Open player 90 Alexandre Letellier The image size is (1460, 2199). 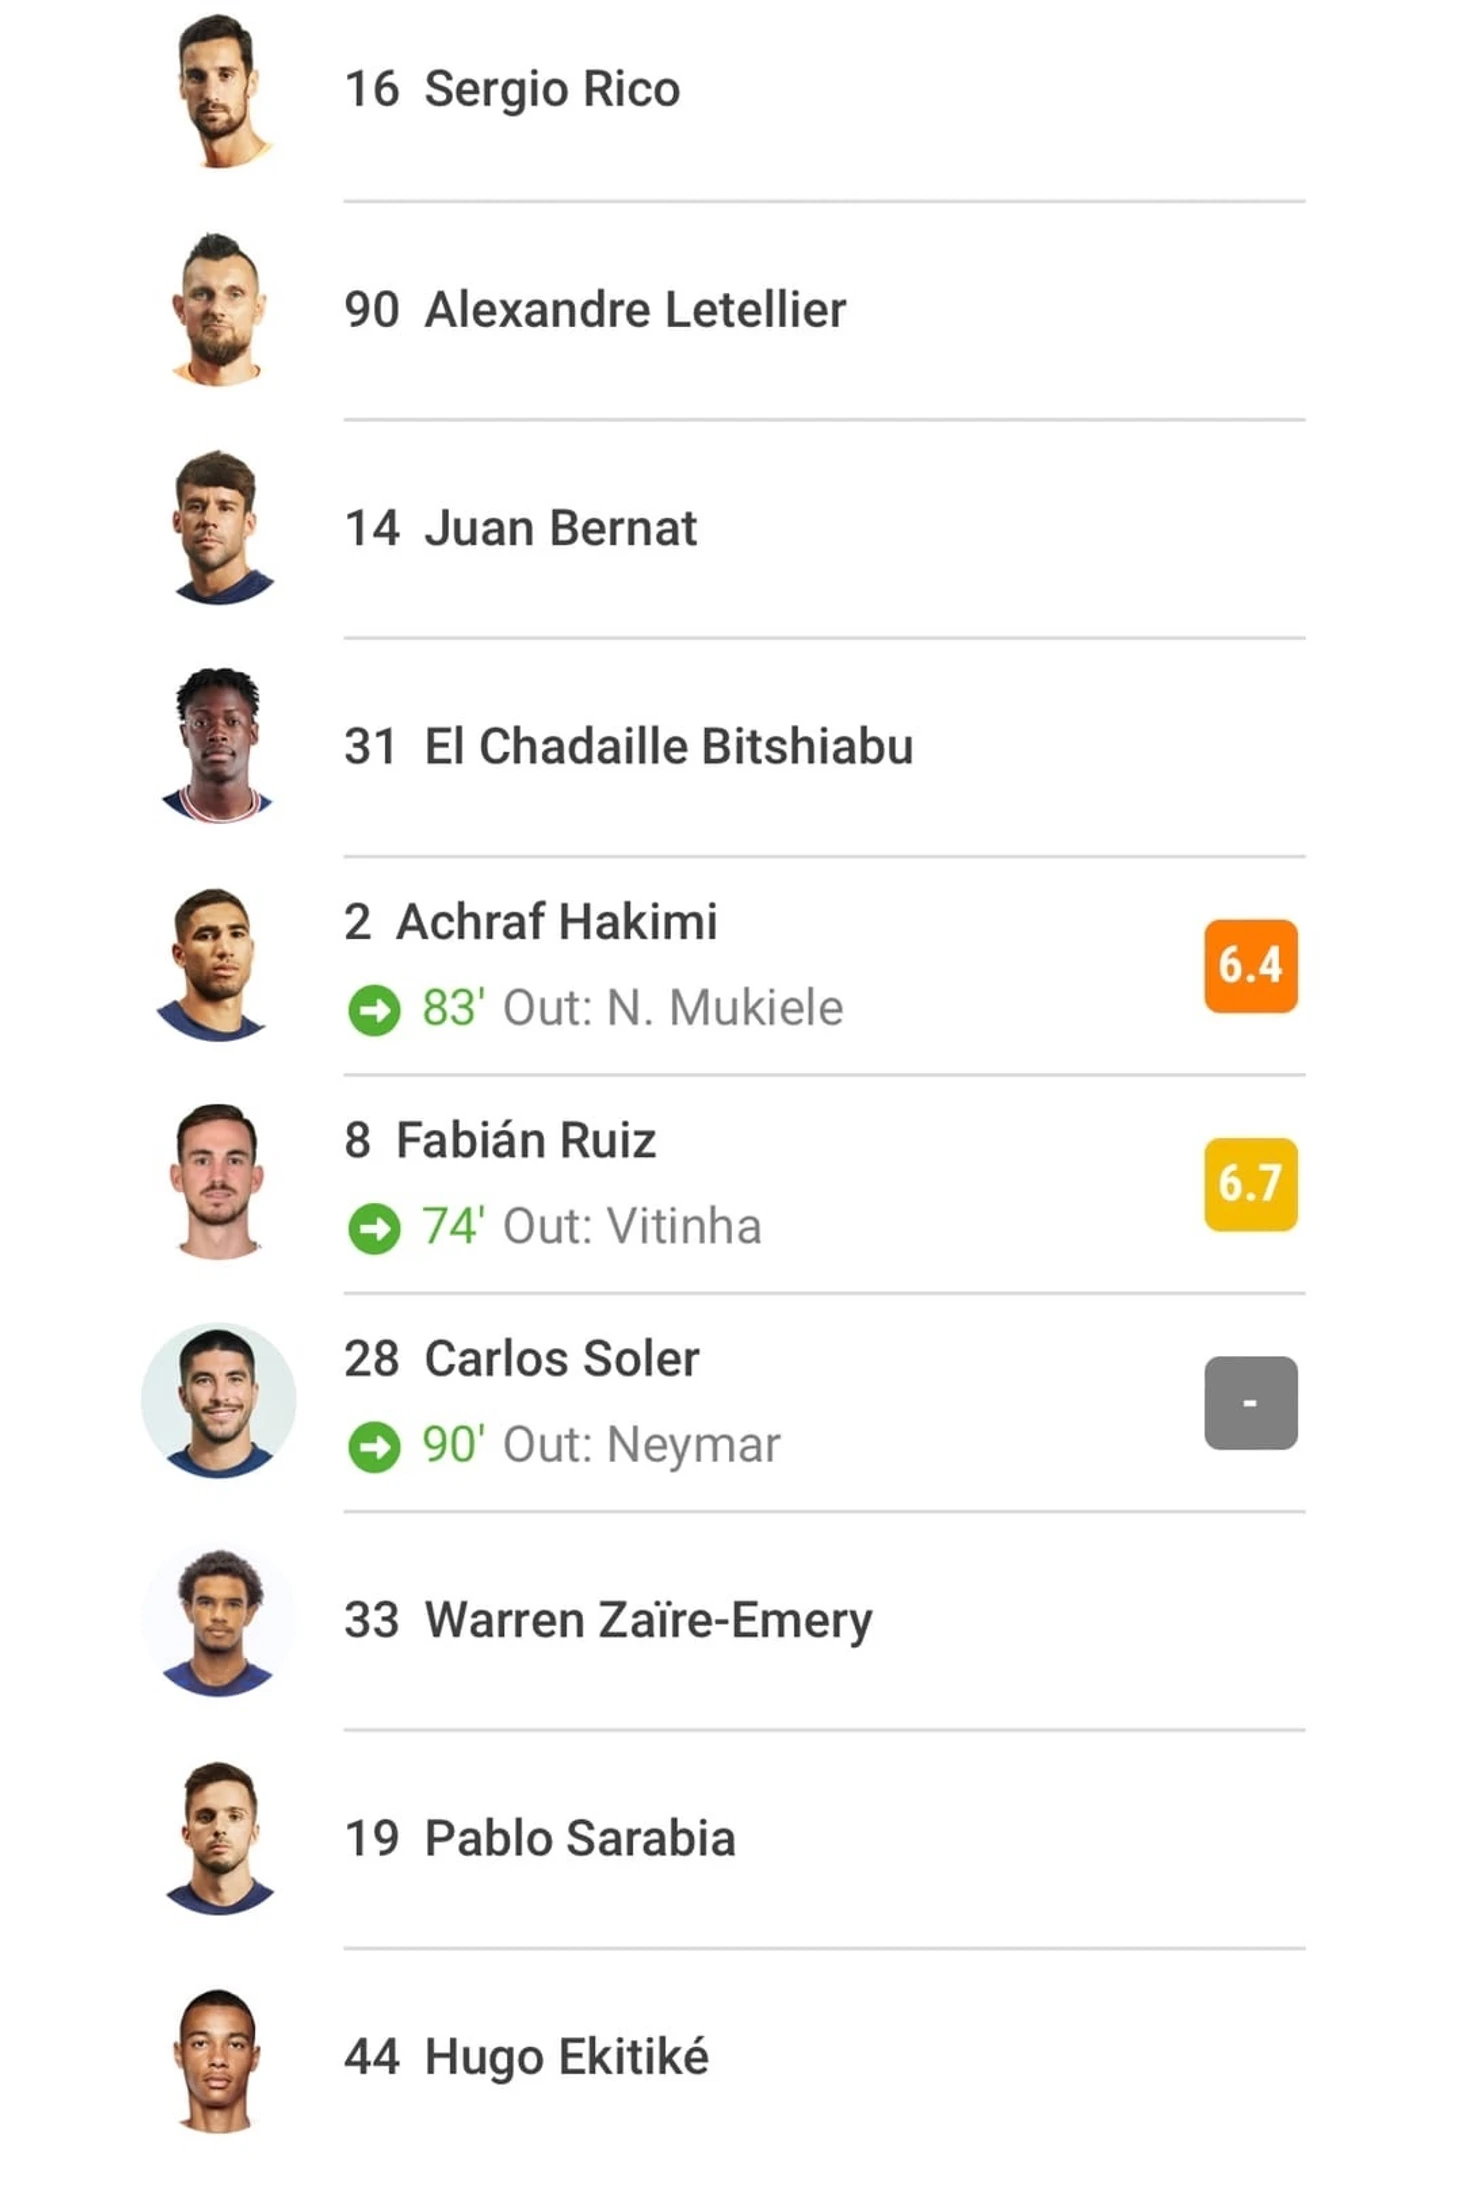click(x=595, y=309)
